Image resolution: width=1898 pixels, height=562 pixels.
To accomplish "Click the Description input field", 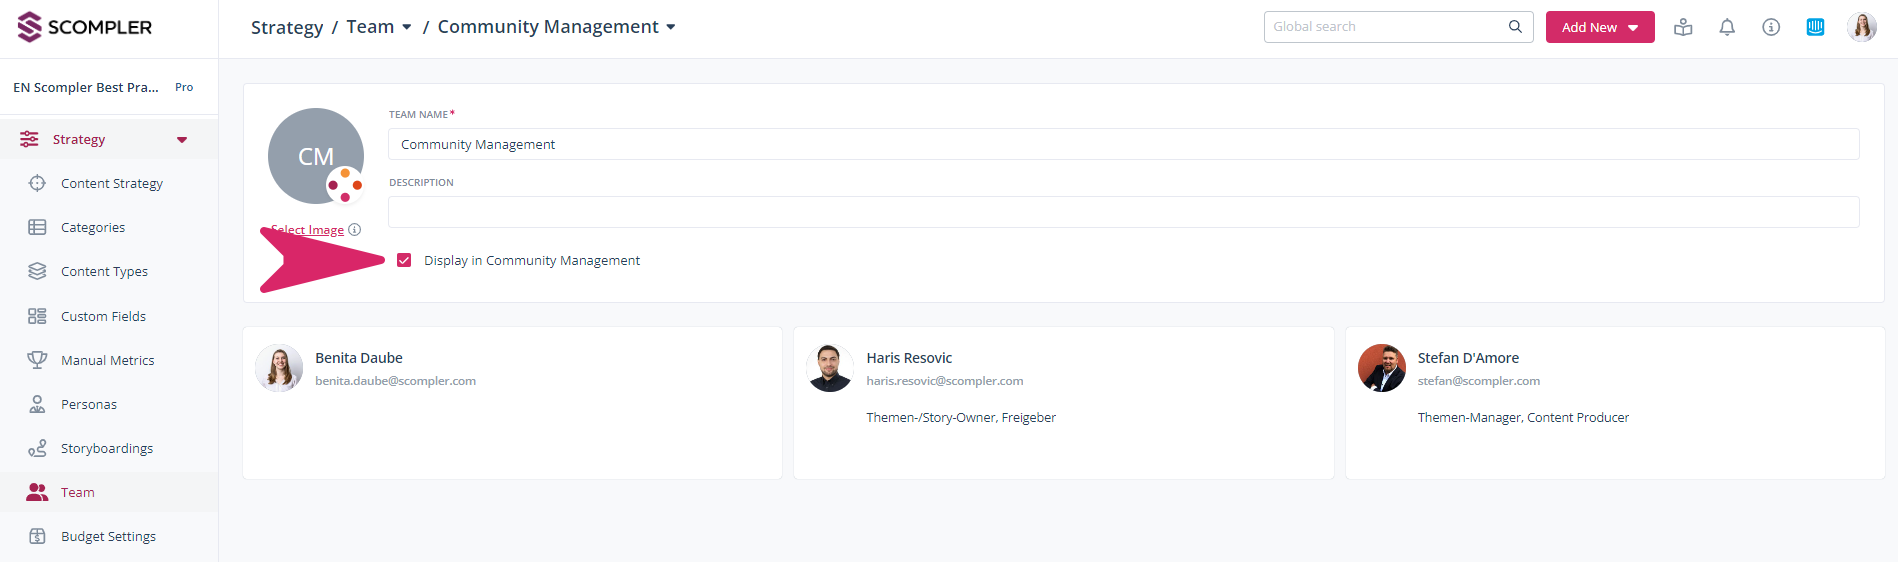I will tap(1123, 212).
